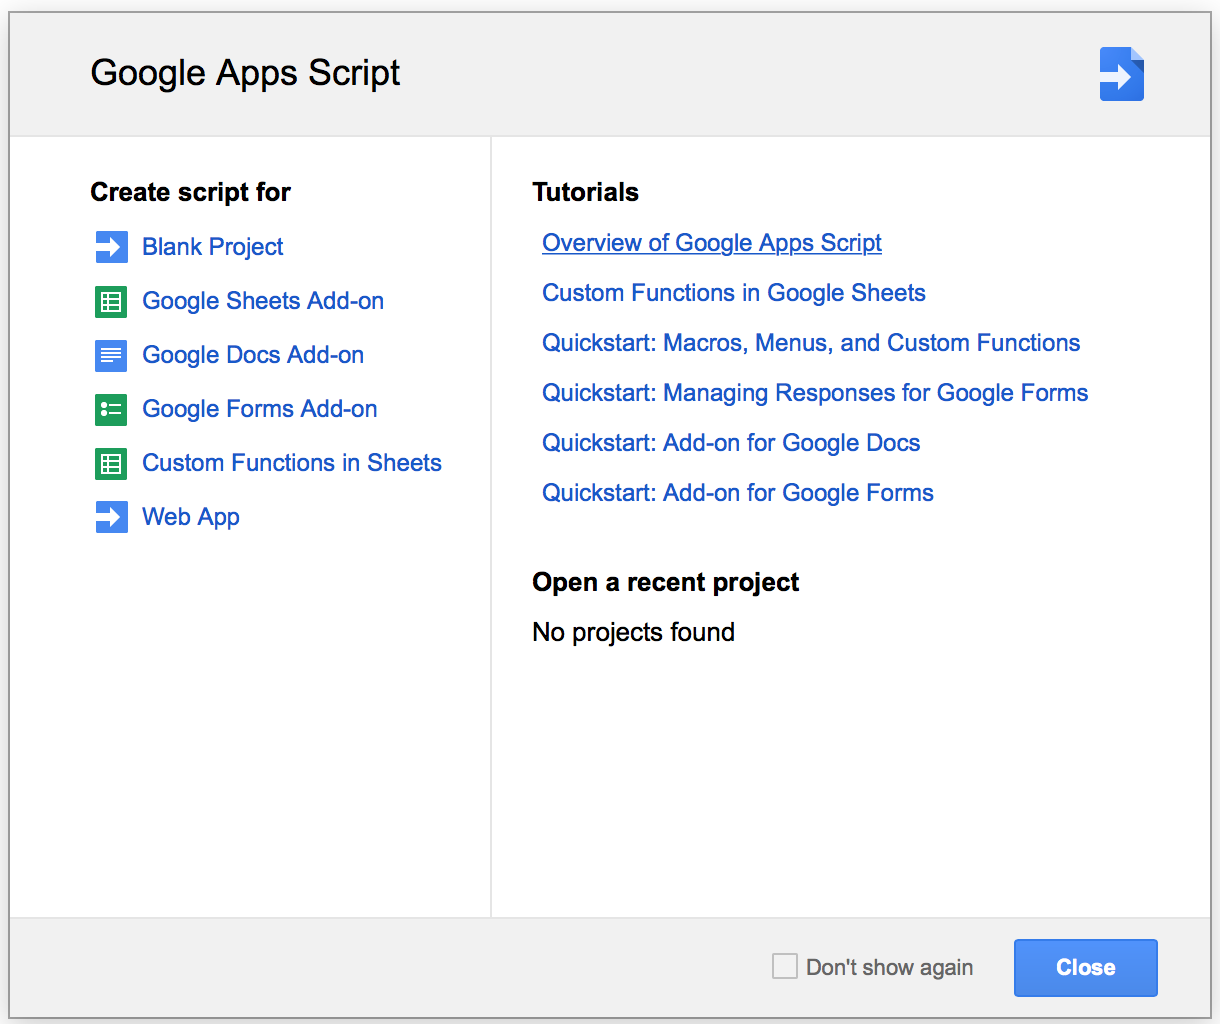
Task: Open Quickstart: Add-on for Google Forms
Action: tap(738, 493)
